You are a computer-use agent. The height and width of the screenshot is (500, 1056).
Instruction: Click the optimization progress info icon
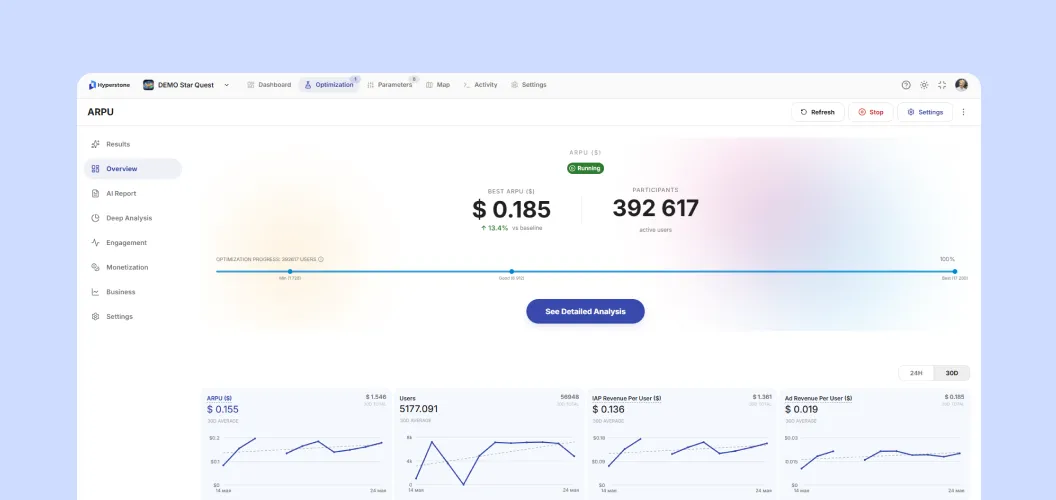click(321, 259)
